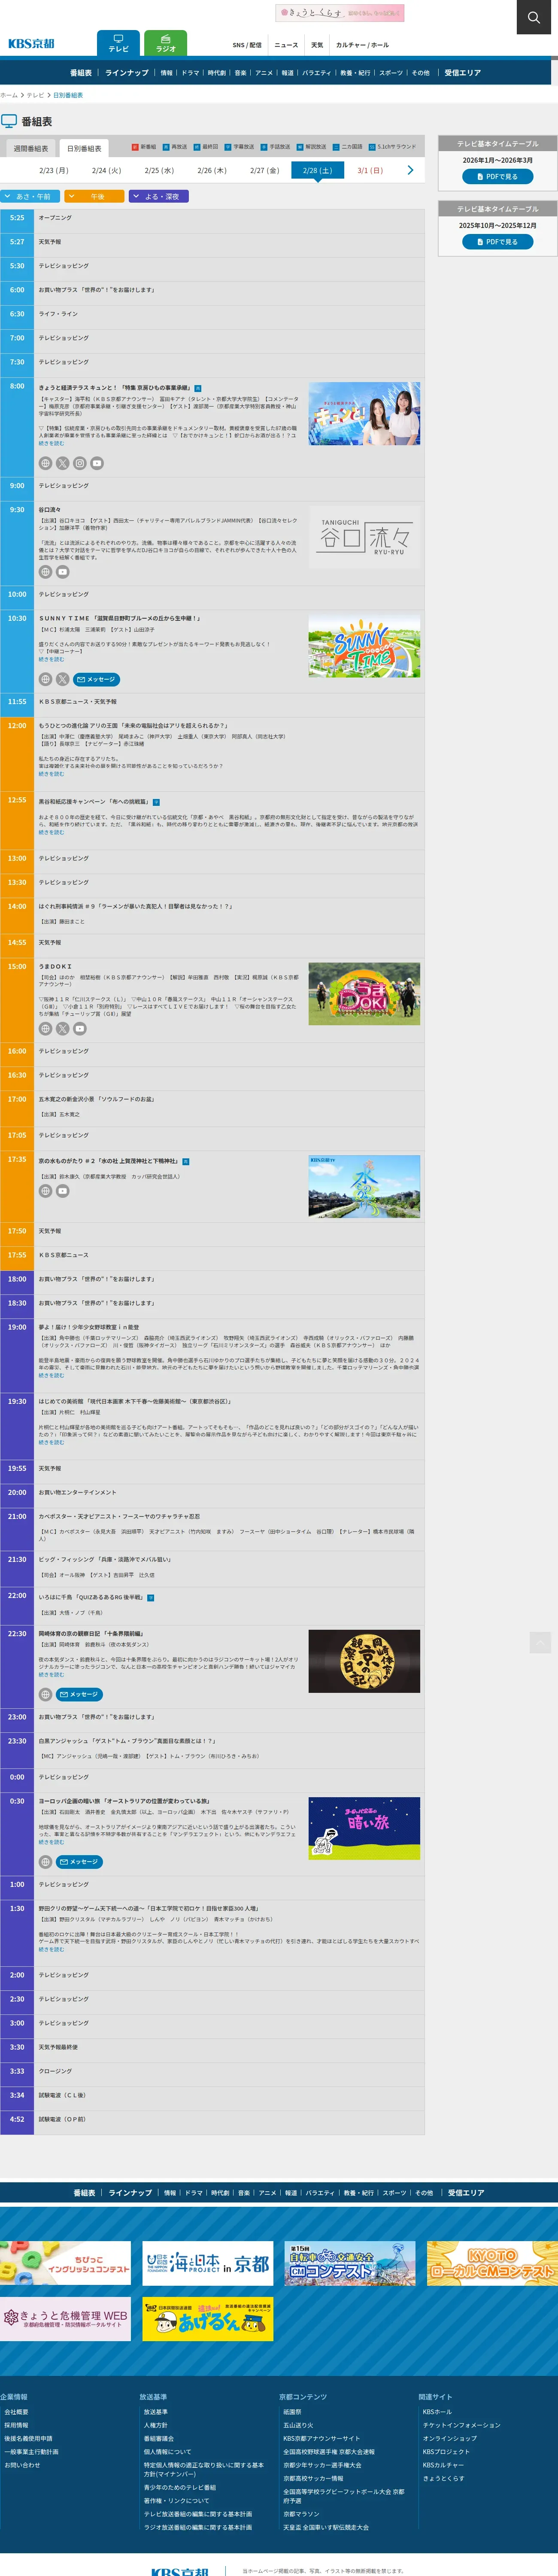Open the KYOTO ローカルCMコンテスト banner
The image size is (558, 2576).
[x=492, y=2263]
